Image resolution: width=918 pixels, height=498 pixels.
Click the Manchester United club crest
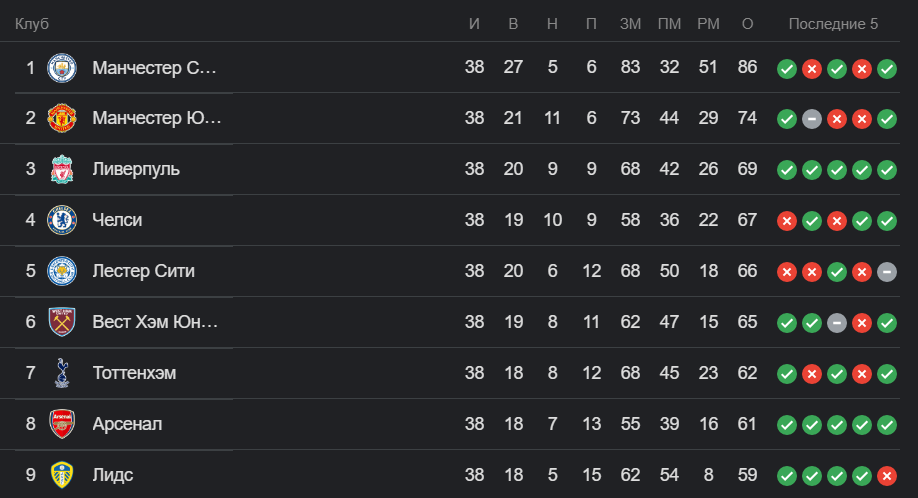coord(62,118)
